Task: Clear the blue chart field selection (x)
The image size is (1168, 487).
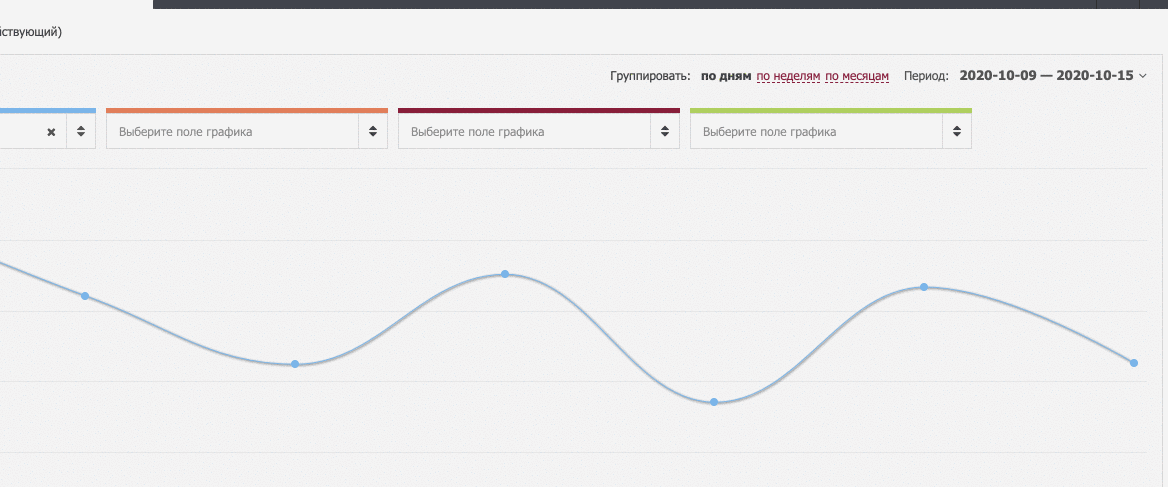Action: [51, 132]
